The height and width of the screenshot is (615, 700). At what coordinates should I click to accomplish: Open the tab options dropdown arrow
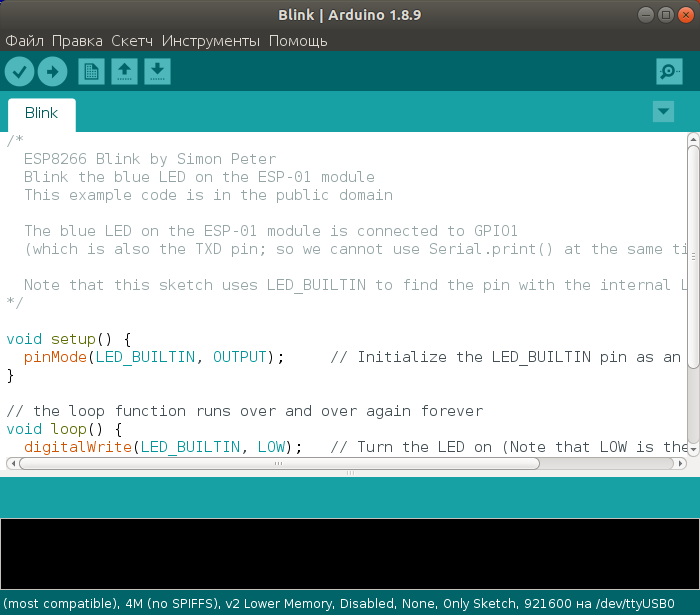point(663,111)
